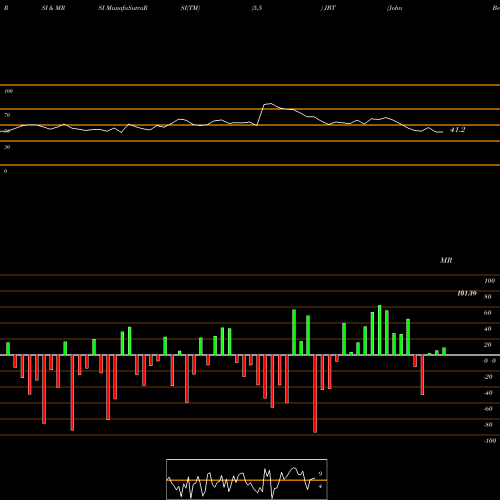Click the 'SI & MR' title text
Image resolution: width=500 pixels, height=500 pixels.
click(x=53, y=8)
